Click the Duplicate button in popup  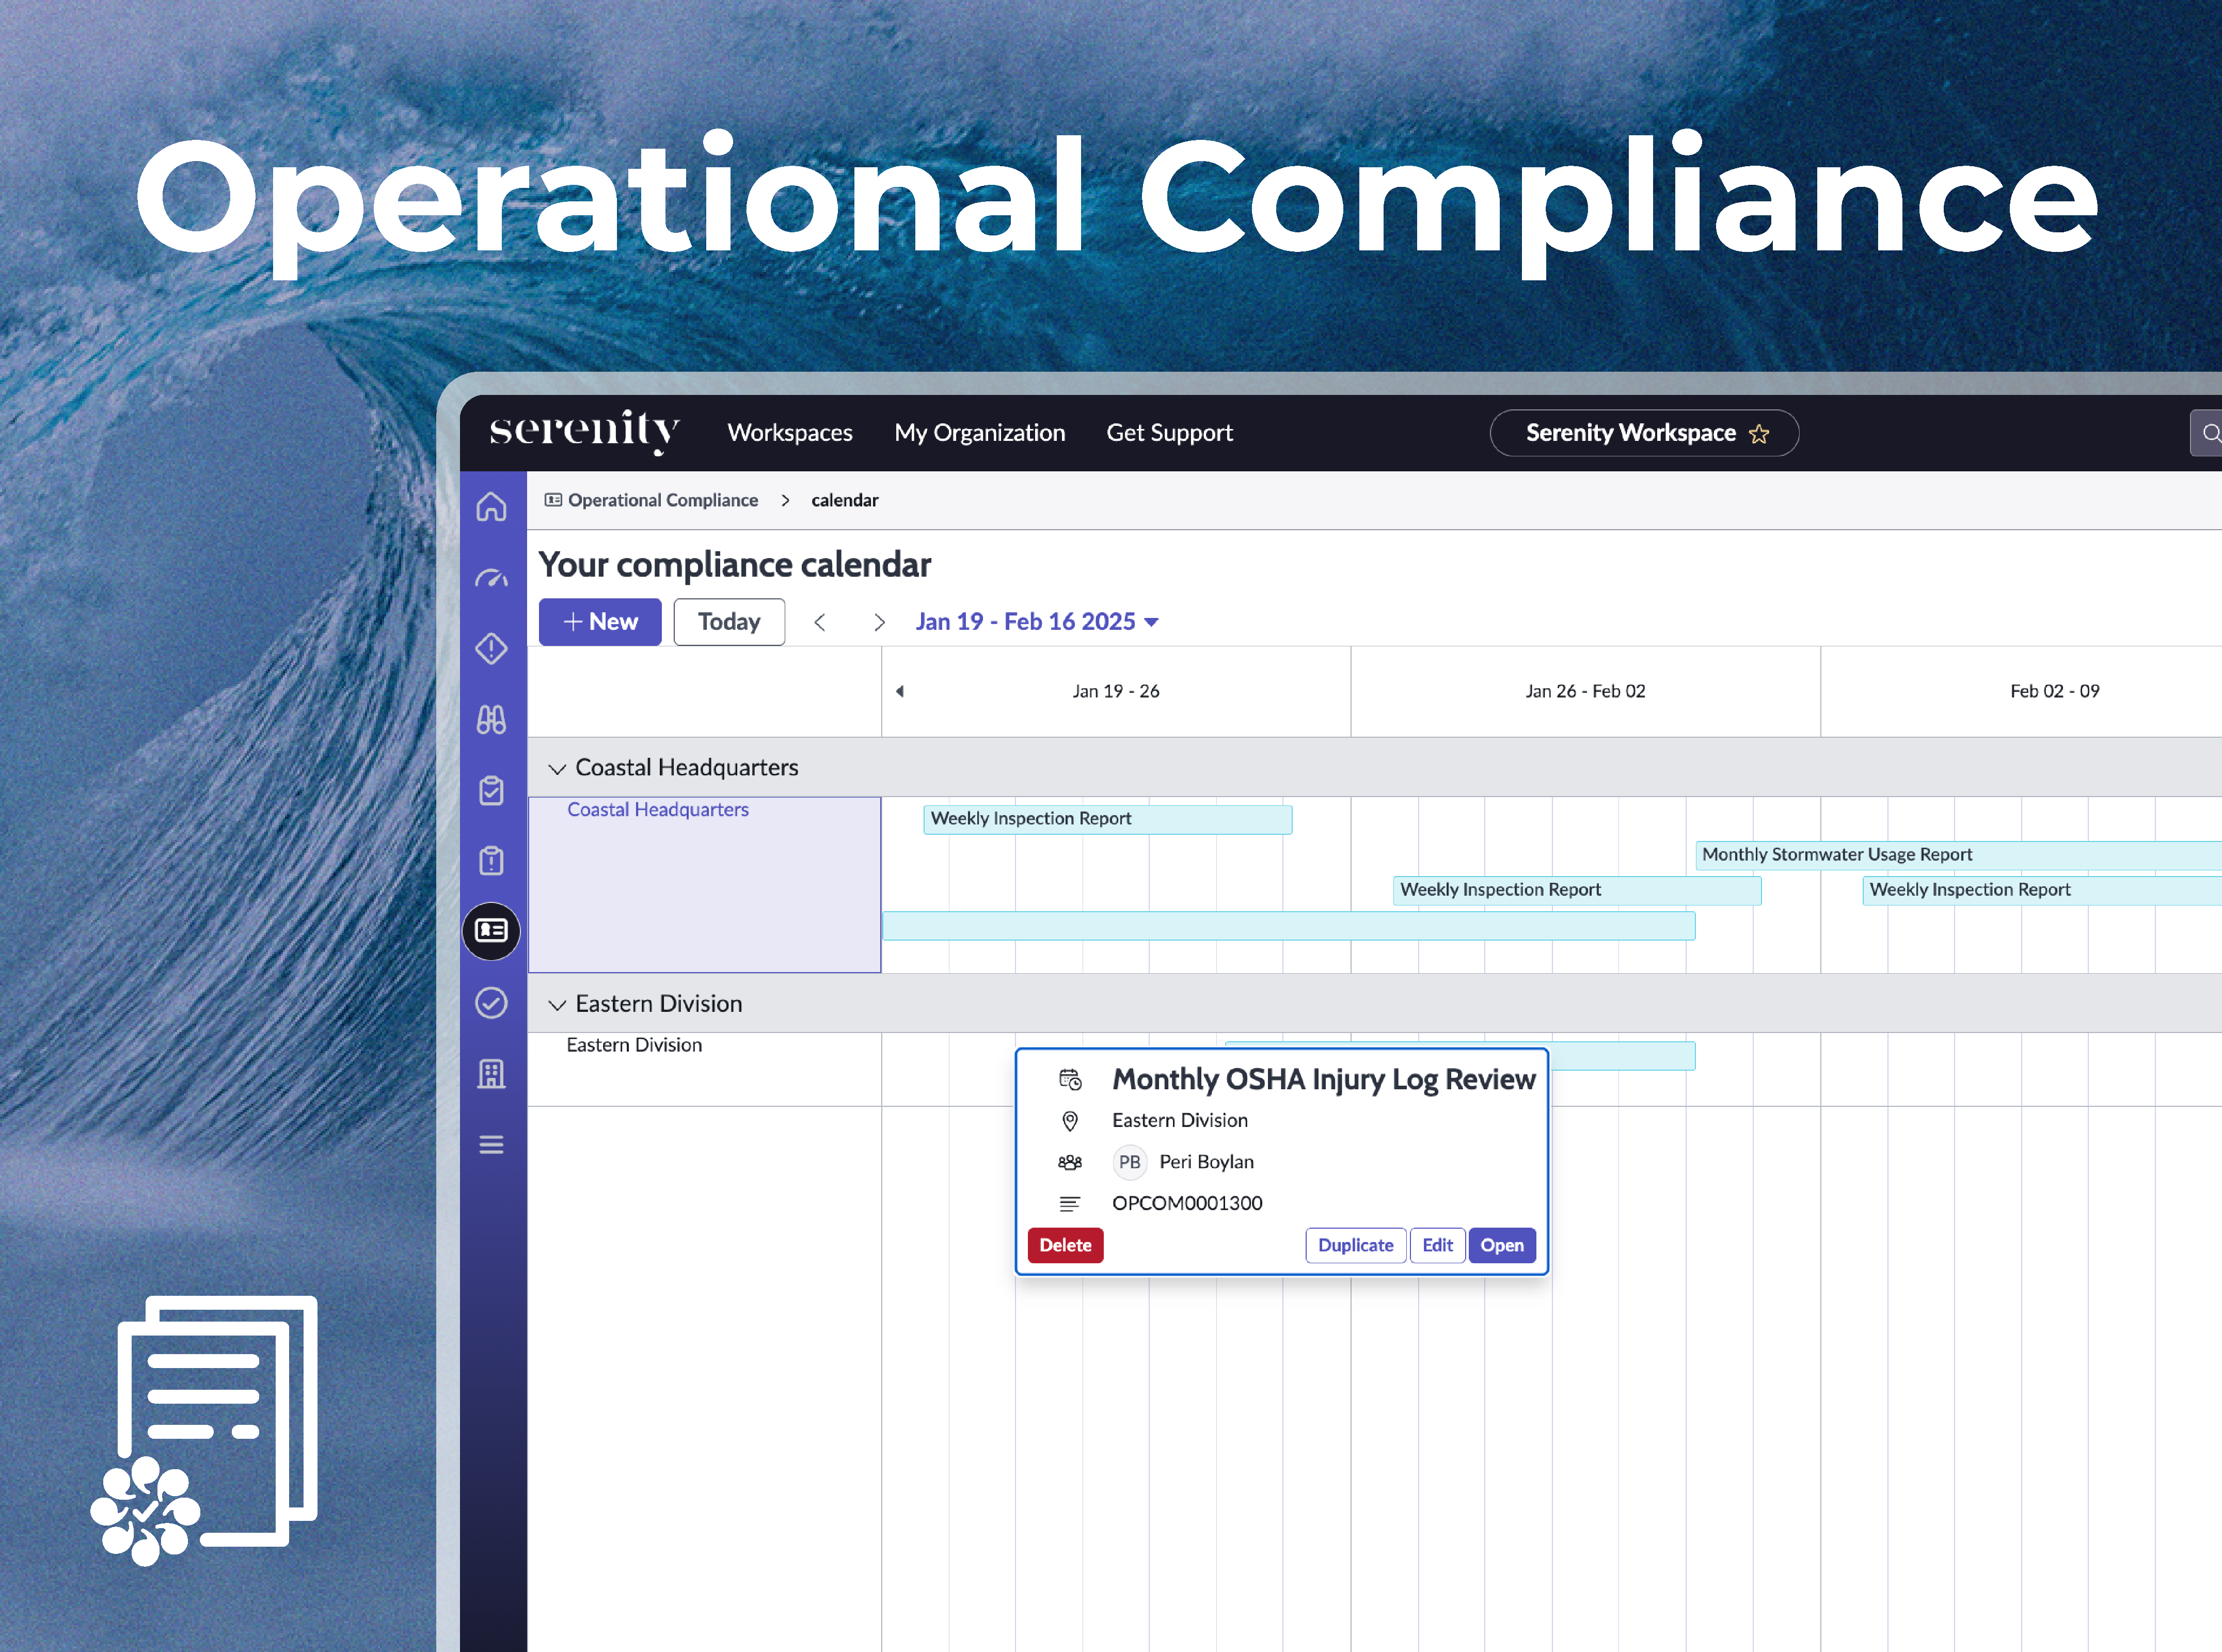click(1355, 1245)
